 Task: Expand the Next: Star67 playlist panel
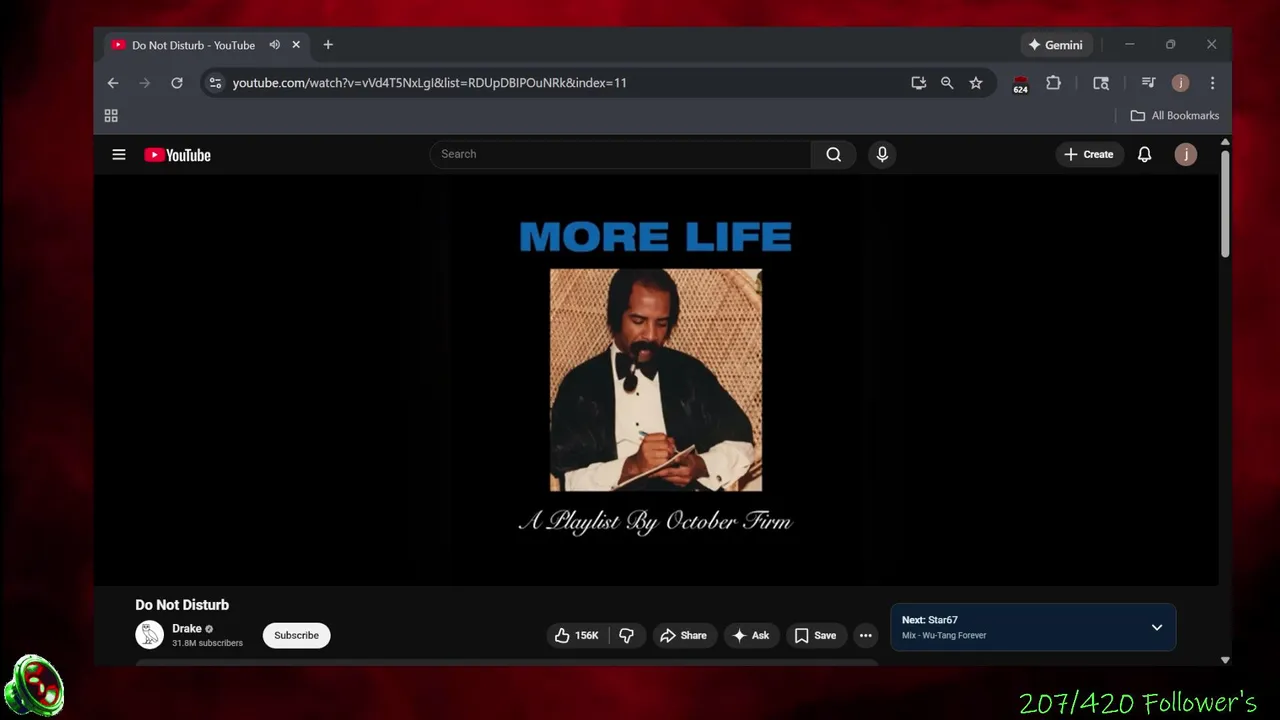(x=1157, y=627)
